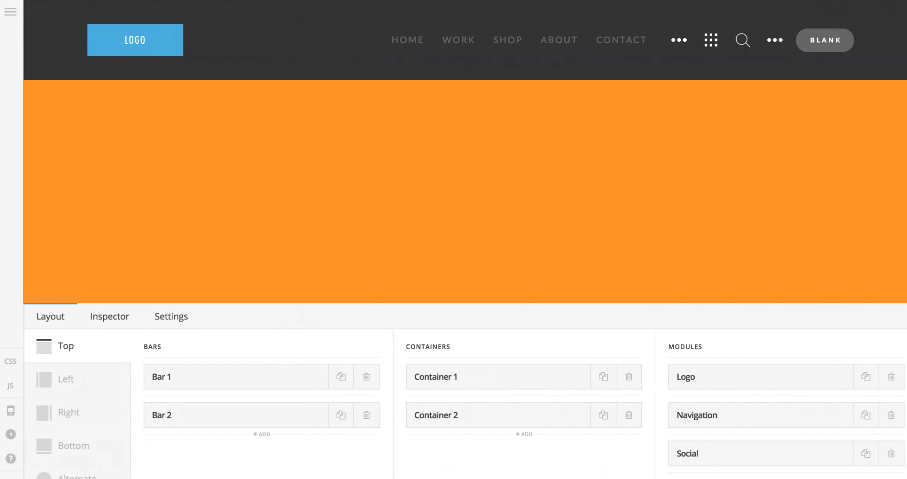This screenshot has height=479, width=907.
Task: Duplicate the Navigation module
Action: (865, 415)
